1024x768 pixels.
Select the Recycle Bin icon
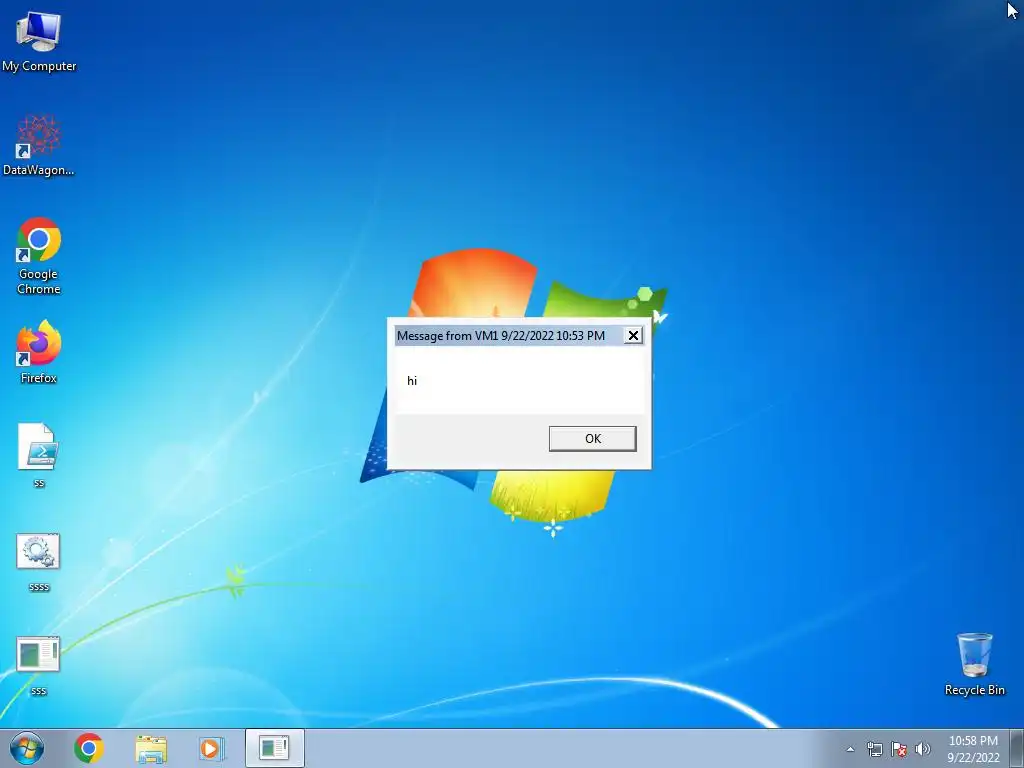(x=974, y=664)
